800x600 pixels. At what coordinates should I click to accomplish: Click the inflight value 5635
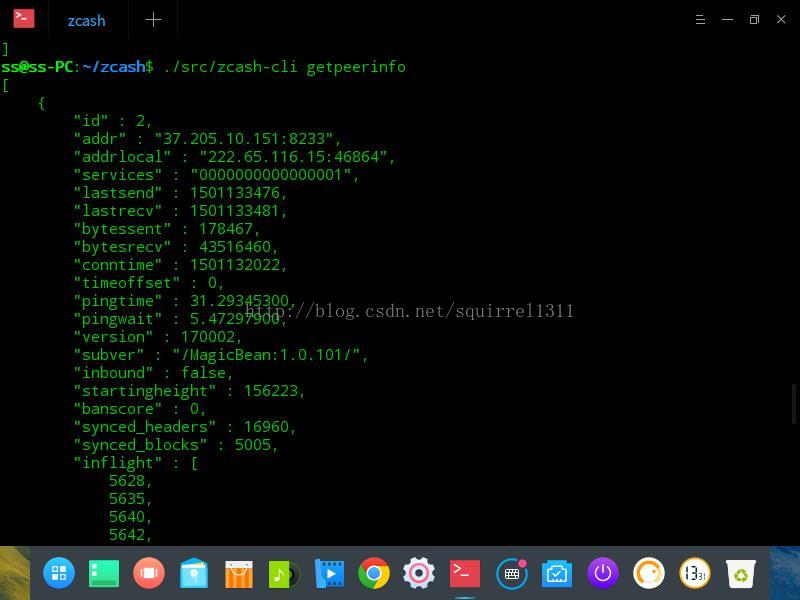tap(127, 498)
